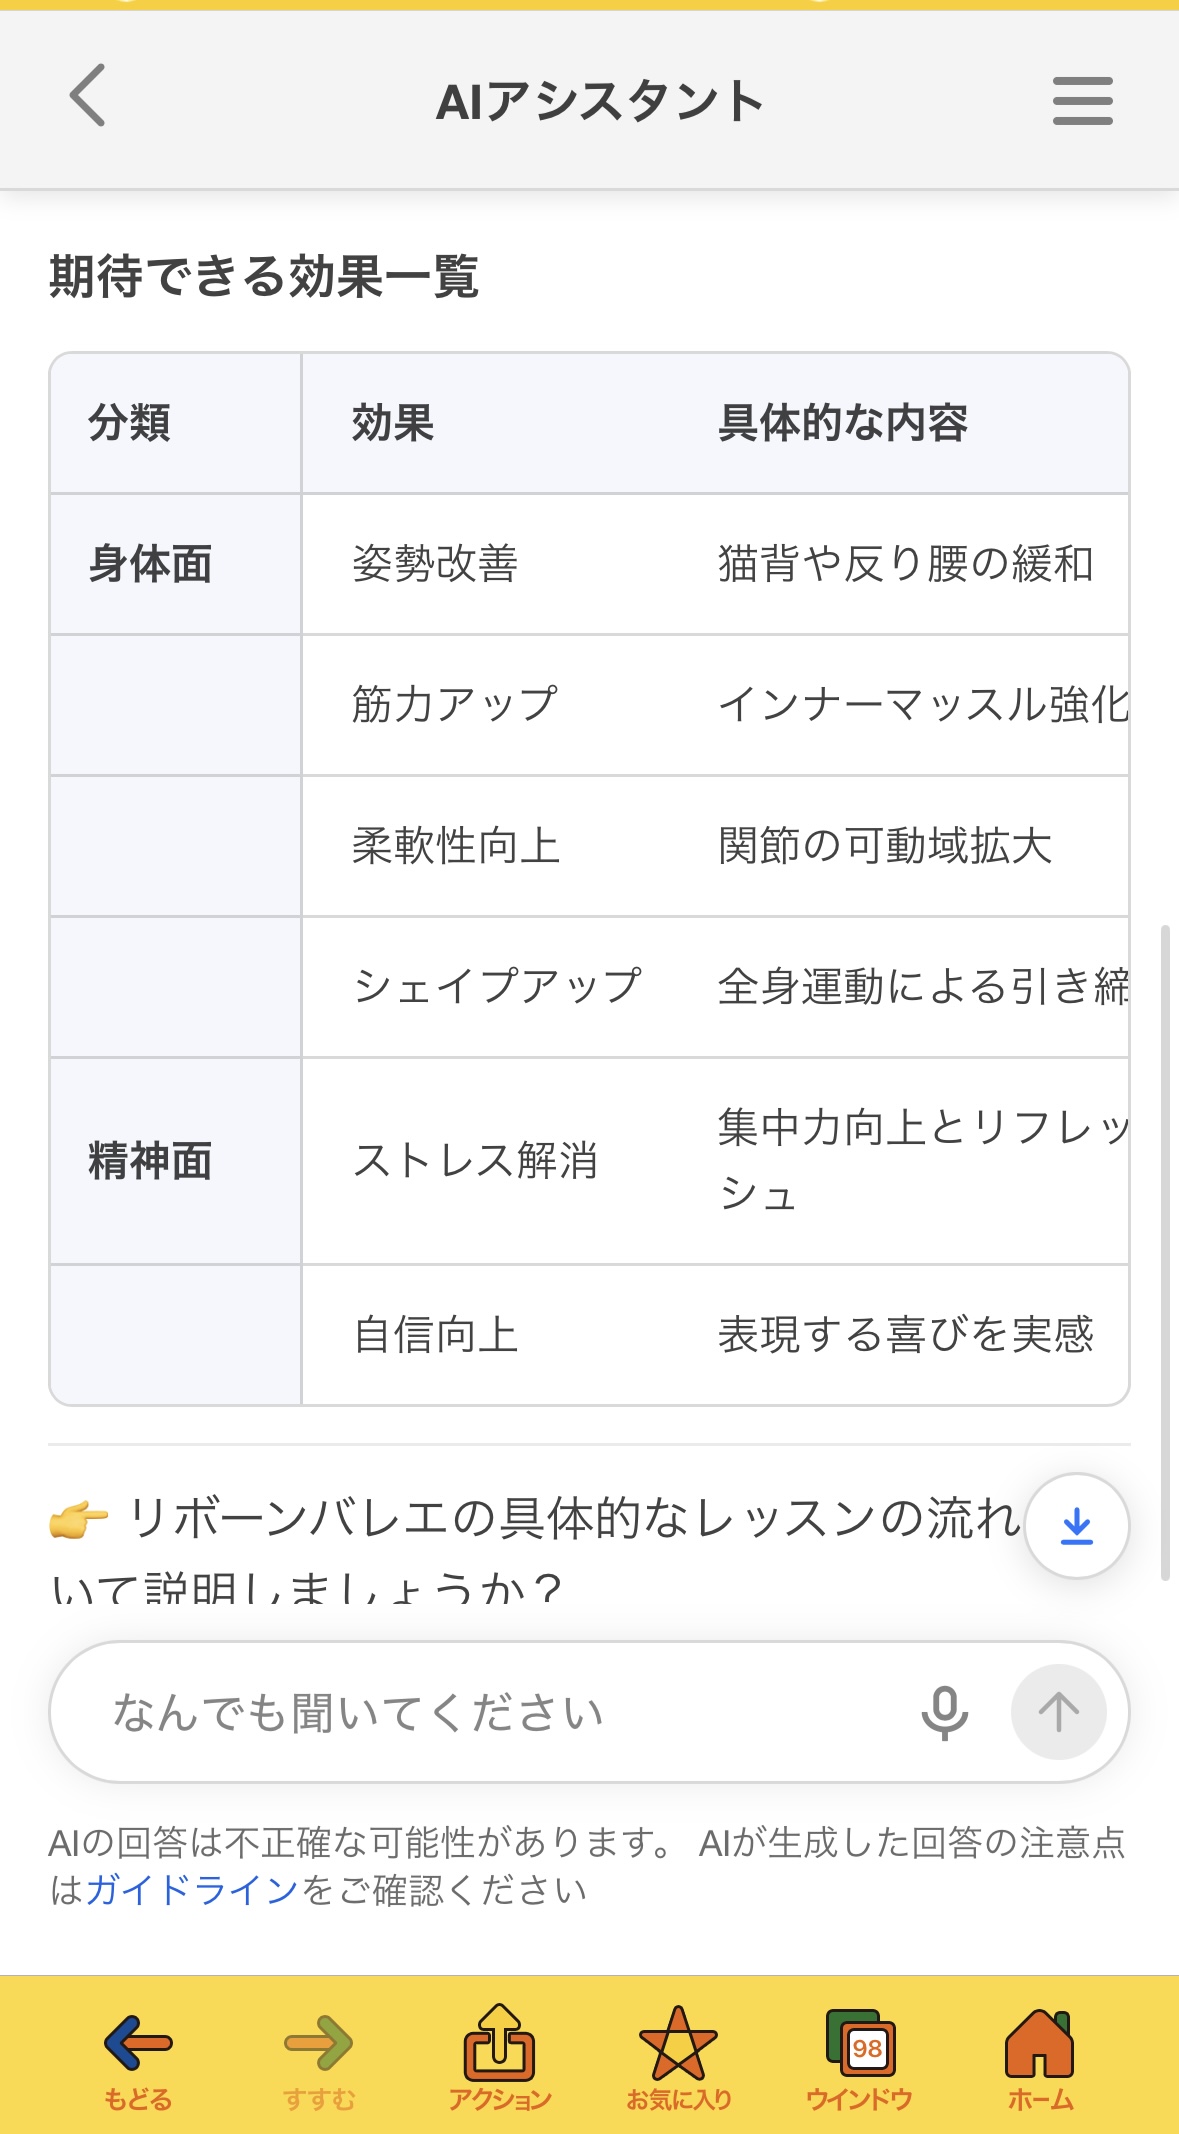Click the scroll-to-bottom download arrow
The image size is (1179, 2134).
[x=1077, y=1526]
